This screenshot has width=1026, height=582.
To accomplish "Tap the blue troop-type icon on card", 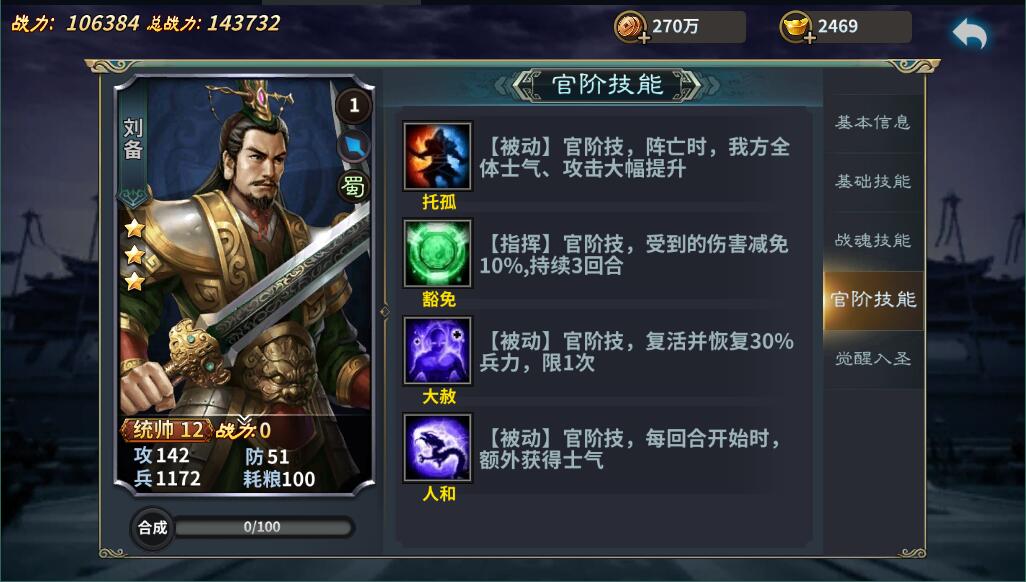I will [353, 146].
